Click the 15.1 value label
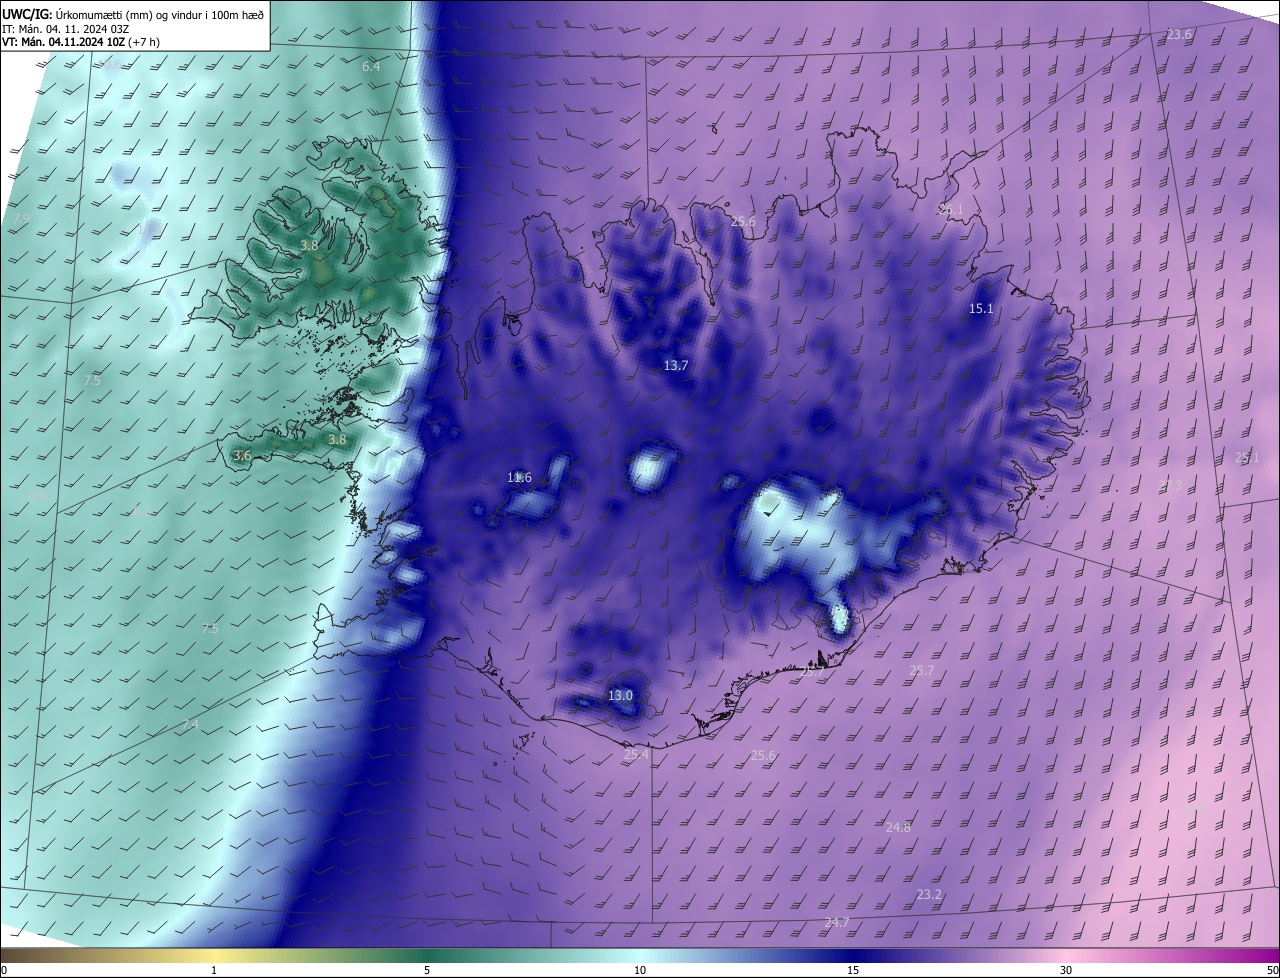Viewport: 1280px width, 978px height. [981, 308]
